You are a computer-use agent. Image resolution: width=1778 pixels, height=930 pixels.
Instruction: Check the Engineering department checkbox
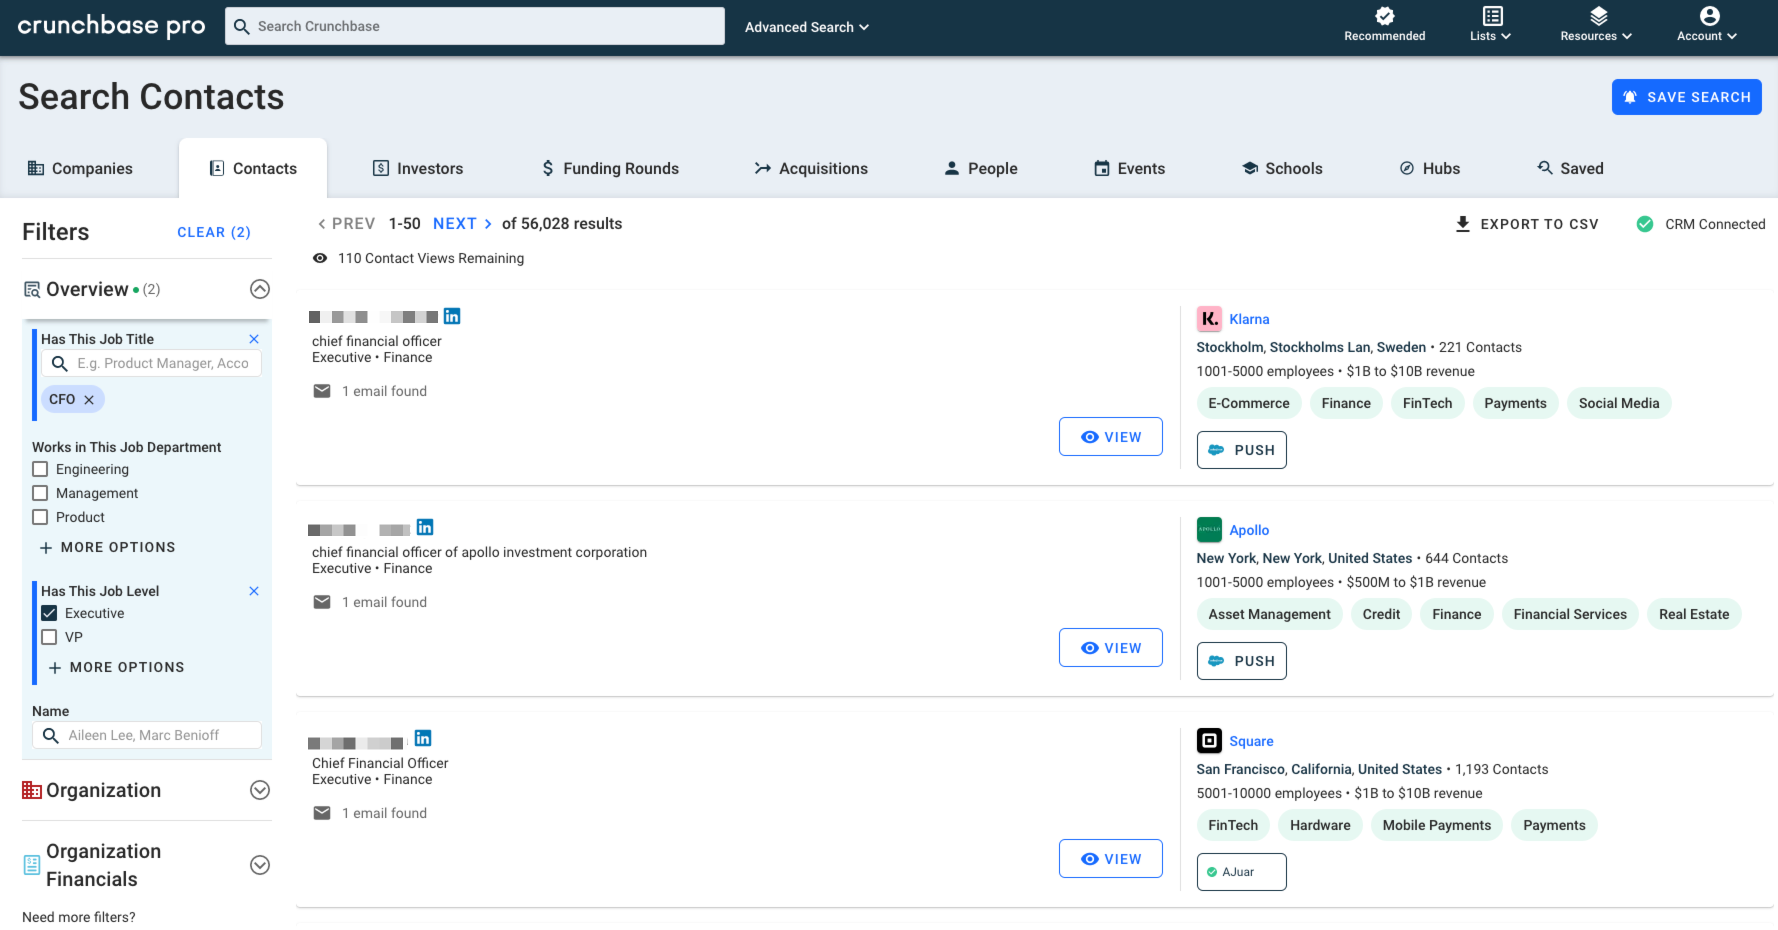40,469
